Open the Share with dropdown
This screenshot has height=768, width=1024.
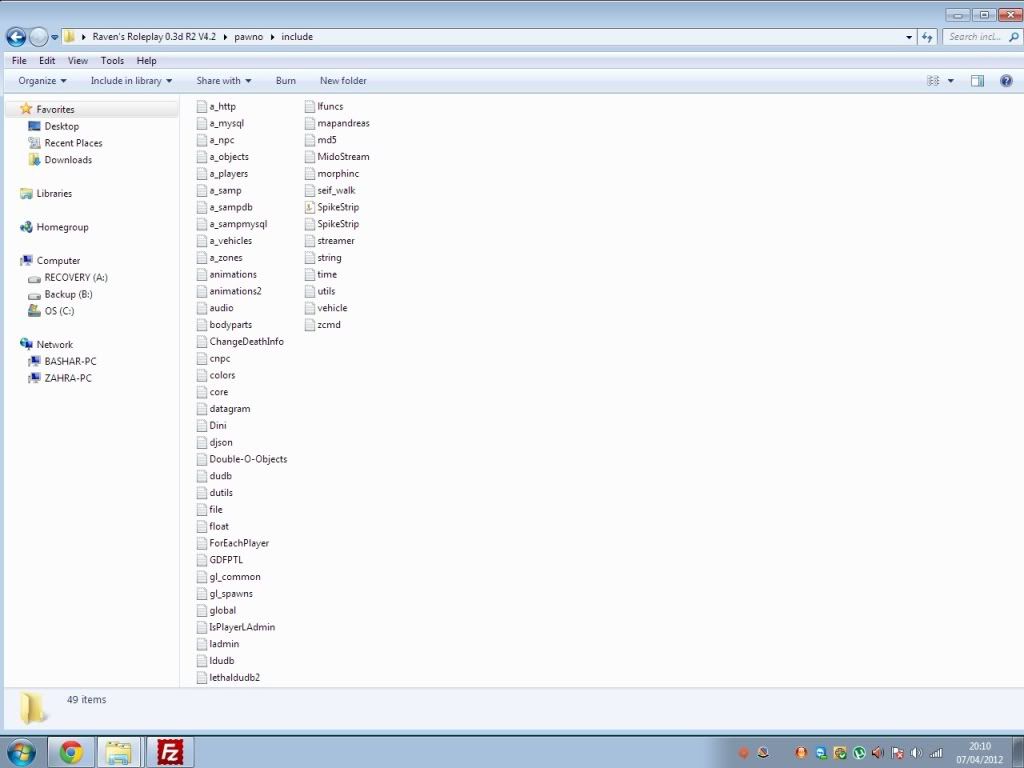(224, 81)
